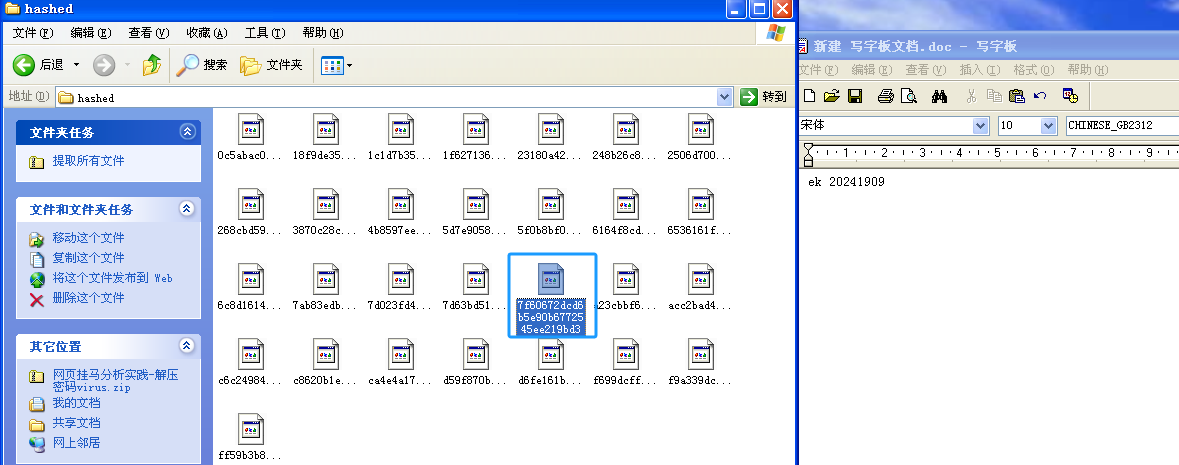The width and height of the screenshot is (1179, 465).
Task: Select the file 1c1d7b35...
Action: pyautogui.click(x=400, y=138)
